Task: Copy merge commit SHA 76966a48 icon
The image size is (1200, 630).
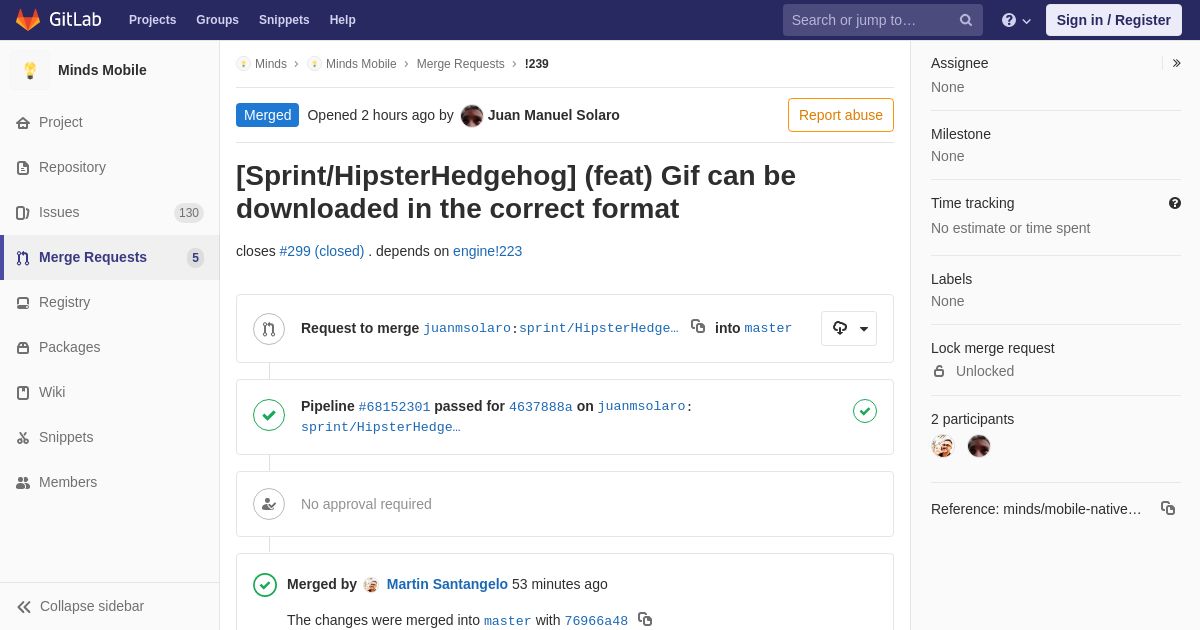Action: (645, 619)
